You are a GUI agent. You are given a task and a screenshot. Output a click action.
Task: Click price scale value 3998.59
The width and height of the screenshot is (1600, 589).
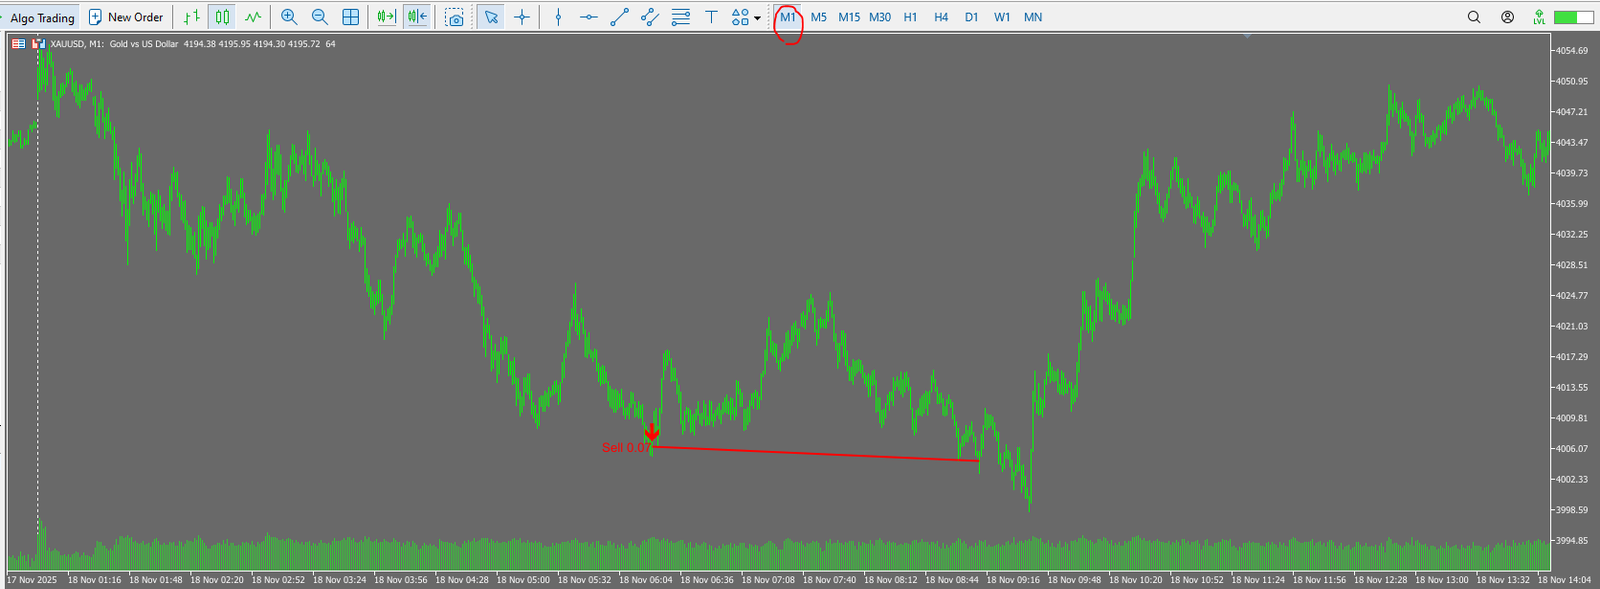coord(1571,510)
